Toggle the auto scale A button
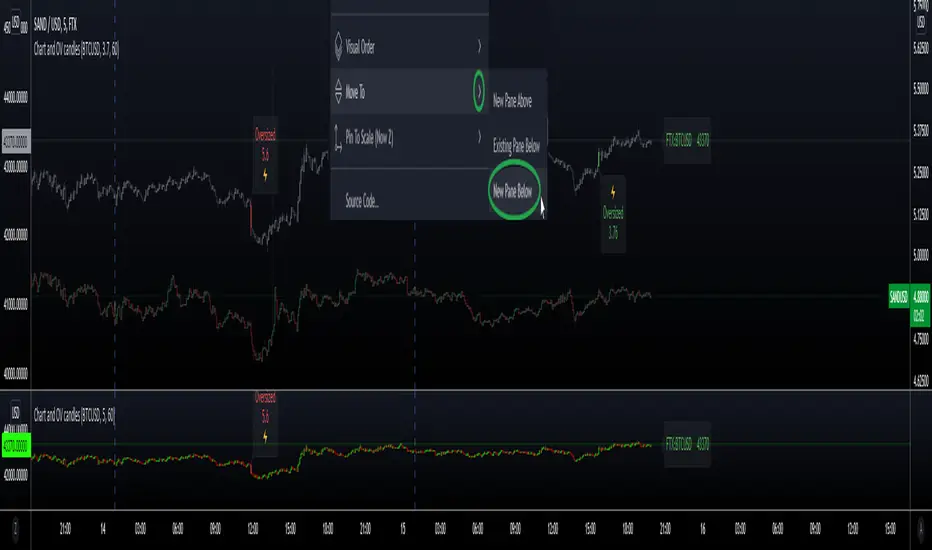This screenshot has width=932, height=550. click(921, 528)
